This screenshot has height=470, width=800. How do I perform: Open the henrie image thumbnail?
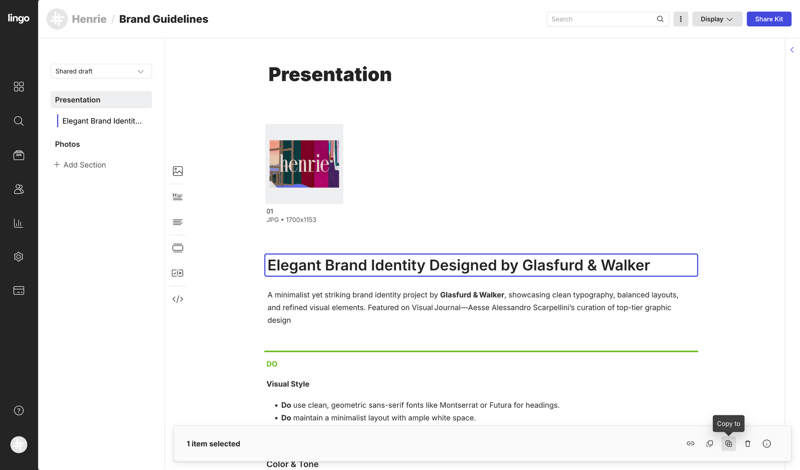click(x=304, y=164)
